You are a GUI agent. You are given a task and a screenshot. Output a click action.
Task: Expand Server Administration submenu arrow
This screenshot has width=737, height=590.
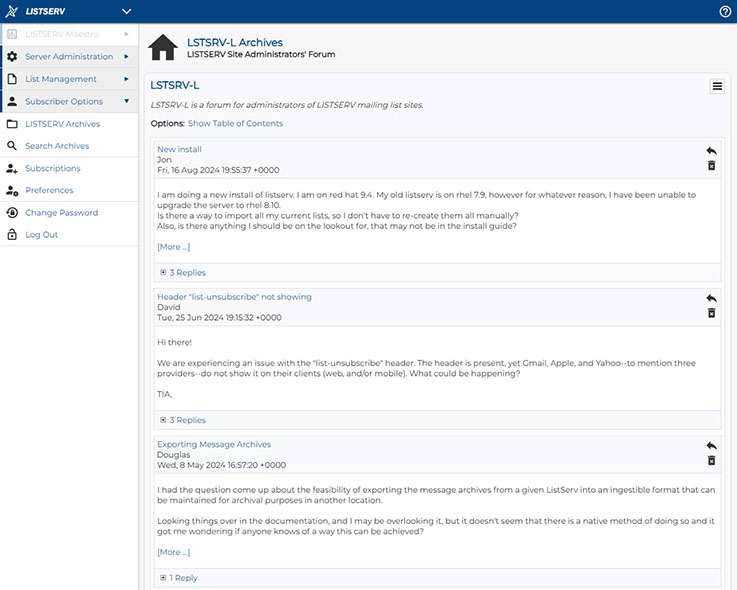point(126,56)
